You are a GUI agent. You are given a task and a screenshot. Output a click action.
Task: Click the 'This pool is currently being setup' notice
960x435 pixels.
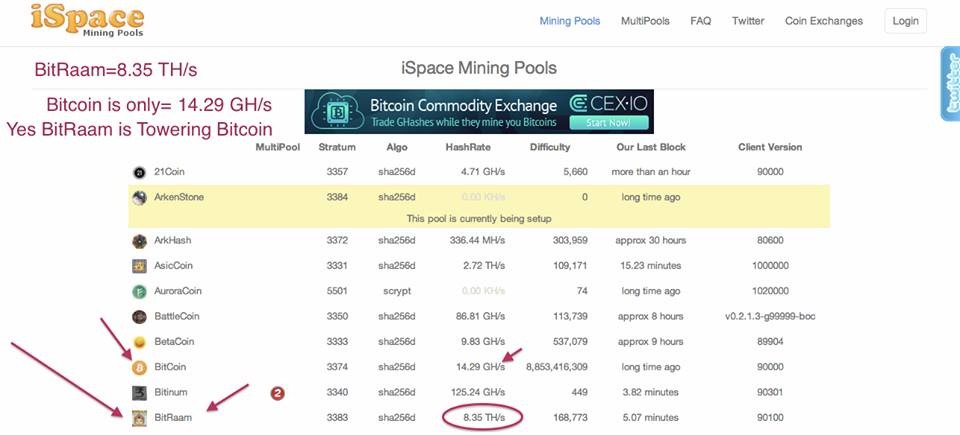coord(479,219)
